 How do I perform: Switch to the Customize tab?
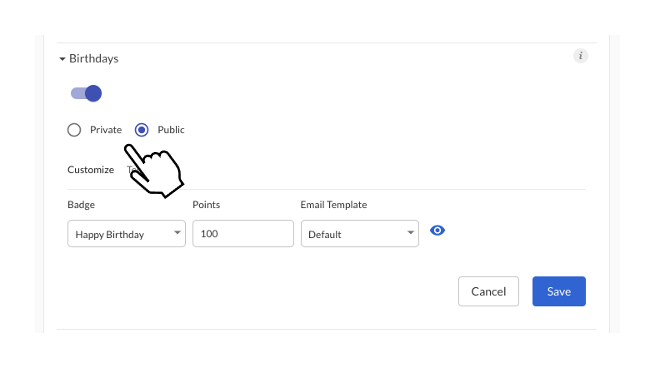coord(90,170)
